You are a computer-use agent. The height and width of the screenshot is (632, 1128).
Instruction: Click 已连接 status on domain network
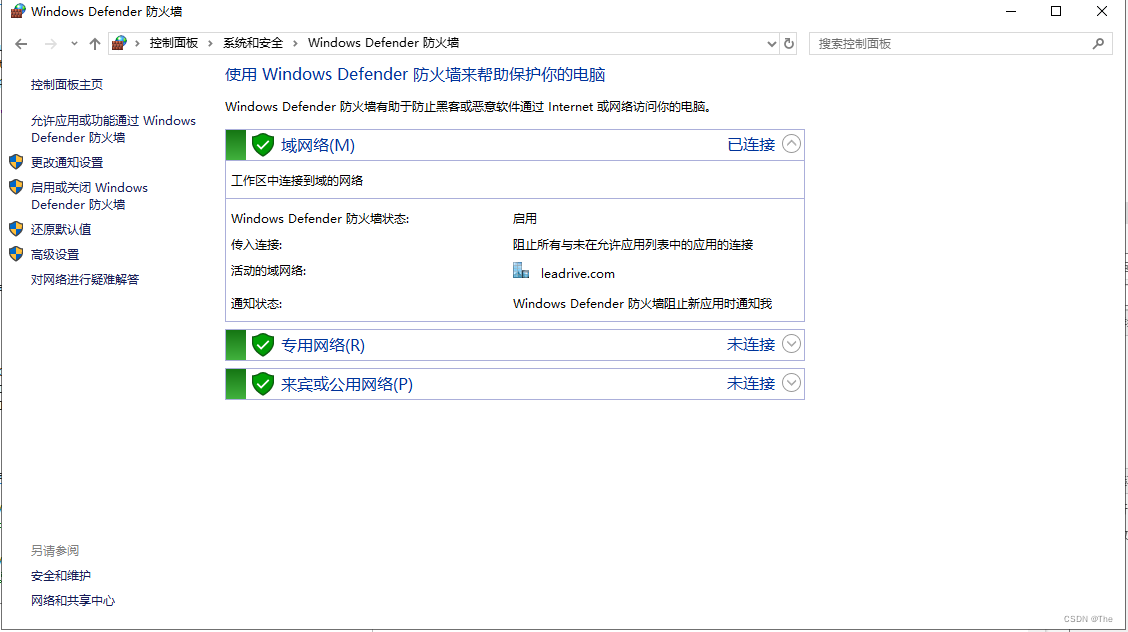(751, 145)
